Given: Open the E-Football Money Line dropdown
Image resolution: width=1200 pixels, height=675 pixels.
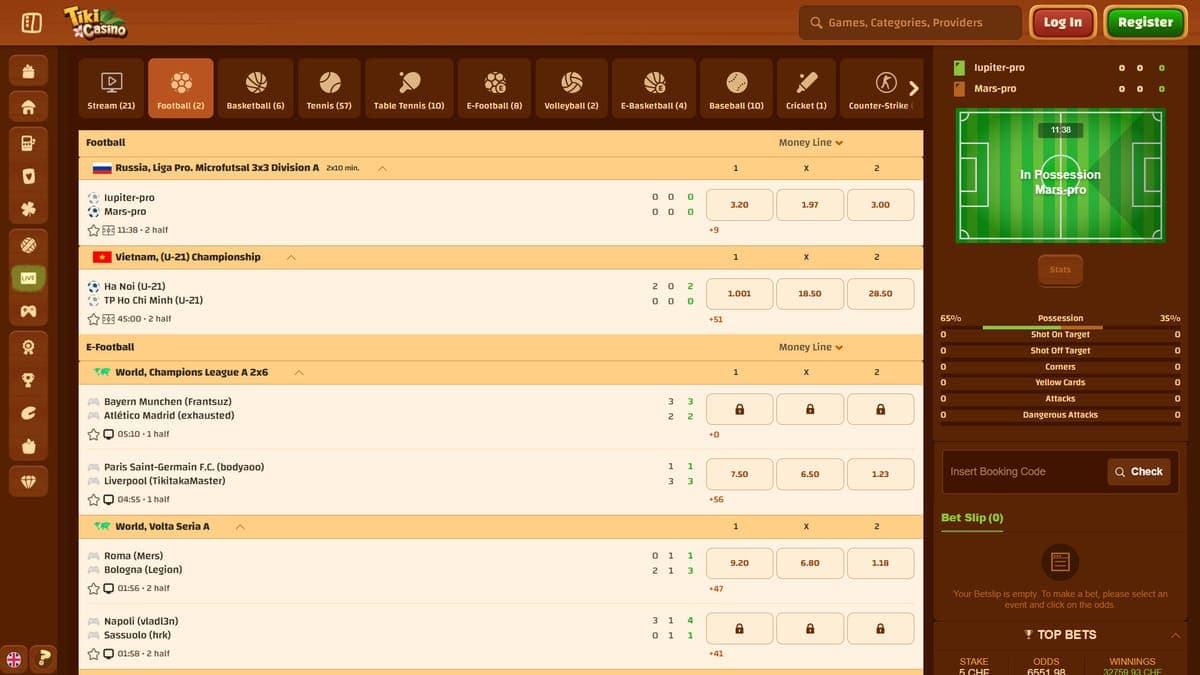Looking at the screenshot, I should click(x=810, y=347).
